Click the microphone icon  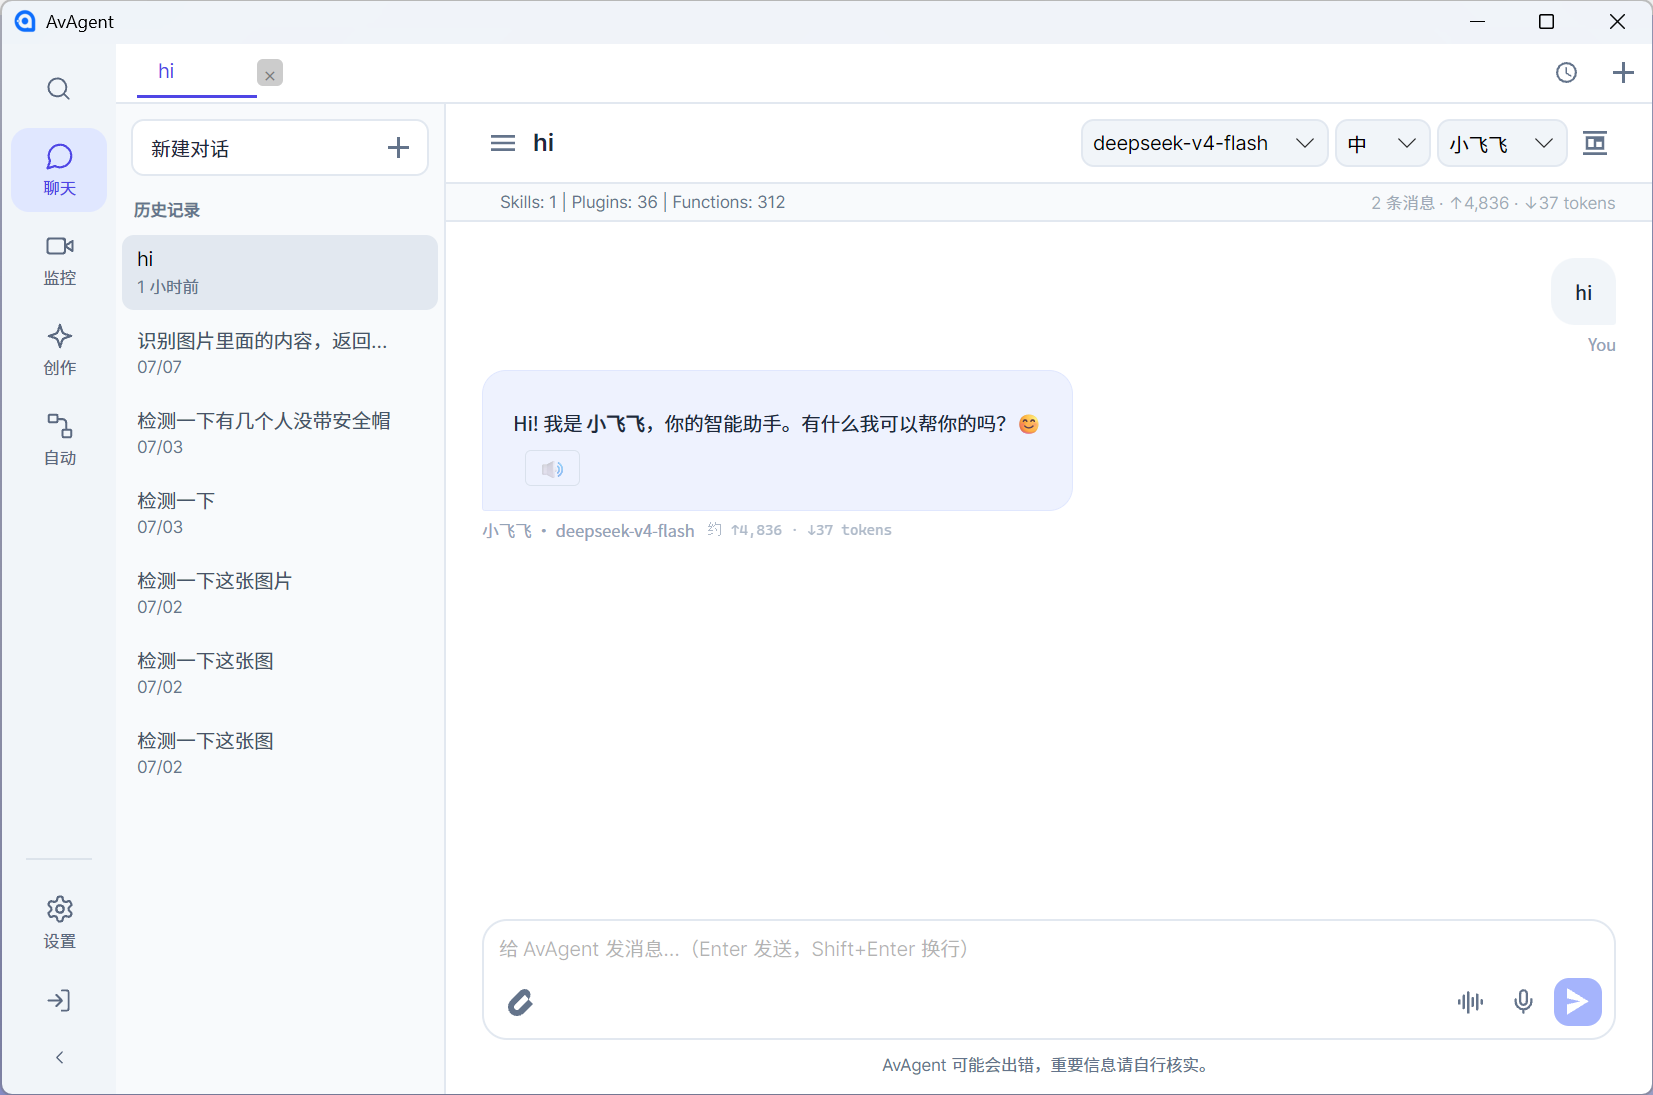point(1523,1002)
